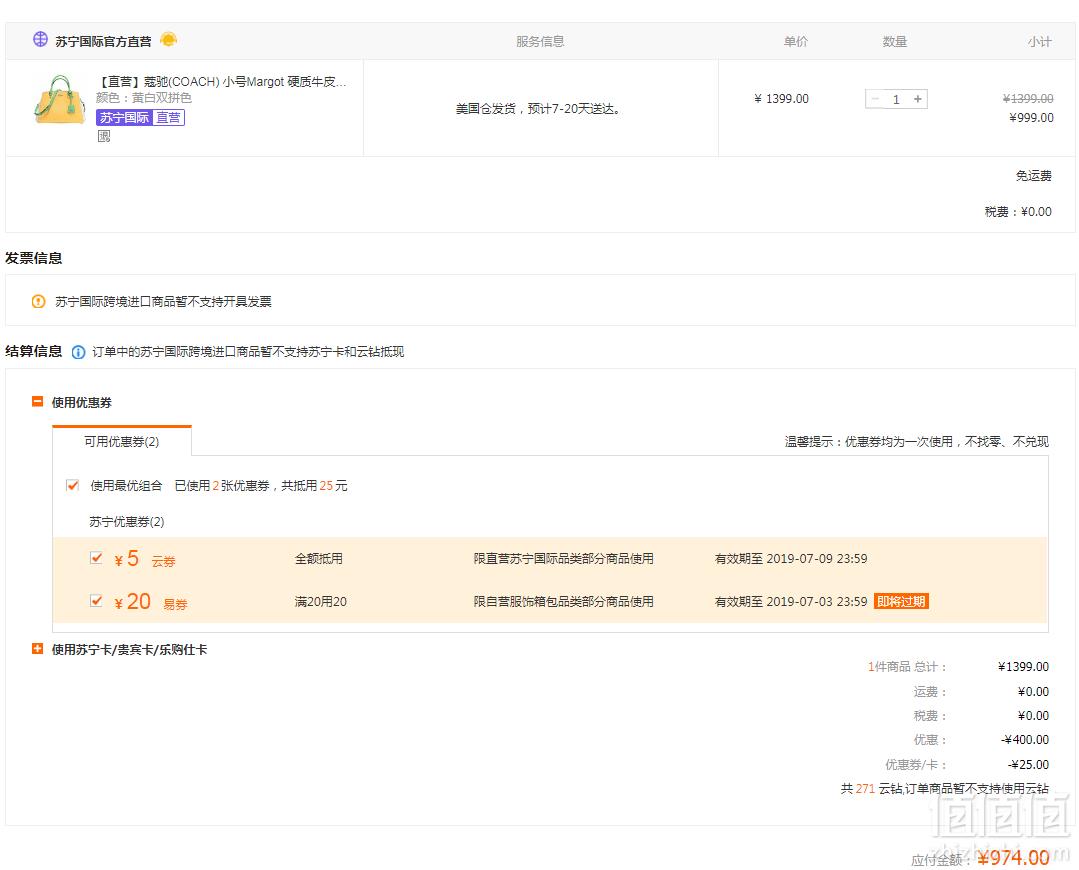Toggle the 使用最优组合 checkbox
The height and width of the screenshot is (870, 1079).
tap(72, 485)
